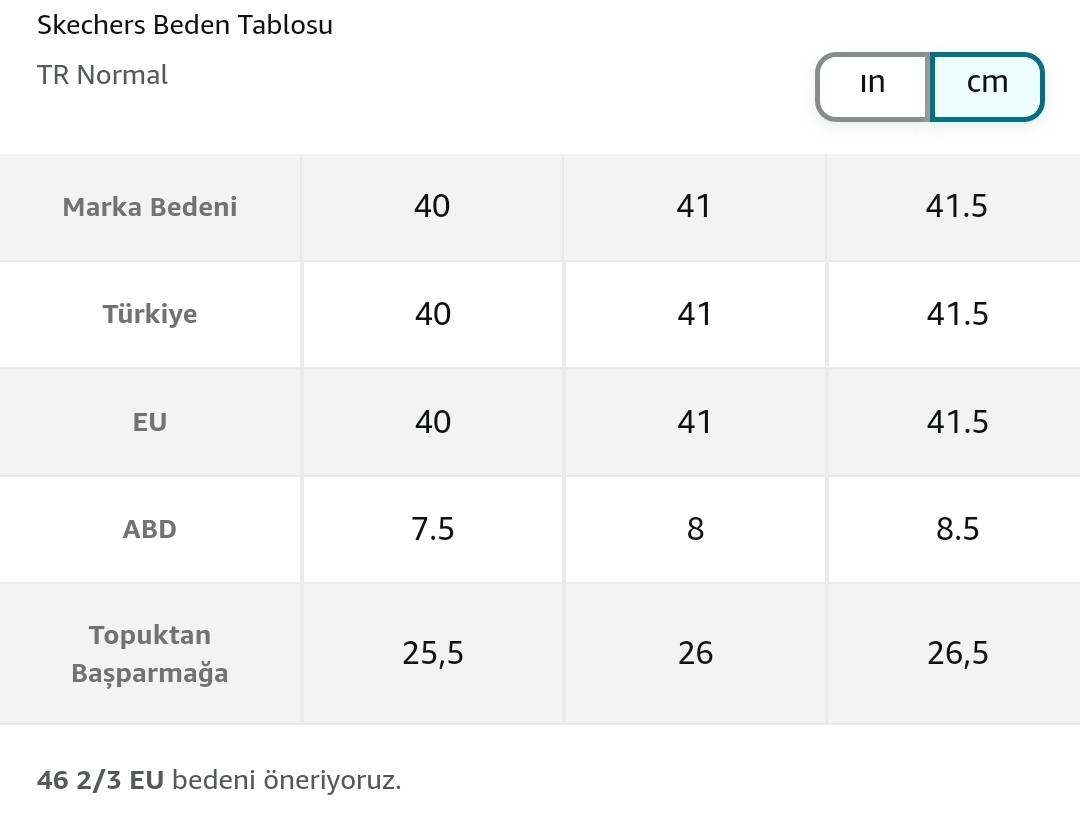Click Marka Bedeni size 40 cell
The width and height of the screenshot is (1080, 815).
[433, 207]
